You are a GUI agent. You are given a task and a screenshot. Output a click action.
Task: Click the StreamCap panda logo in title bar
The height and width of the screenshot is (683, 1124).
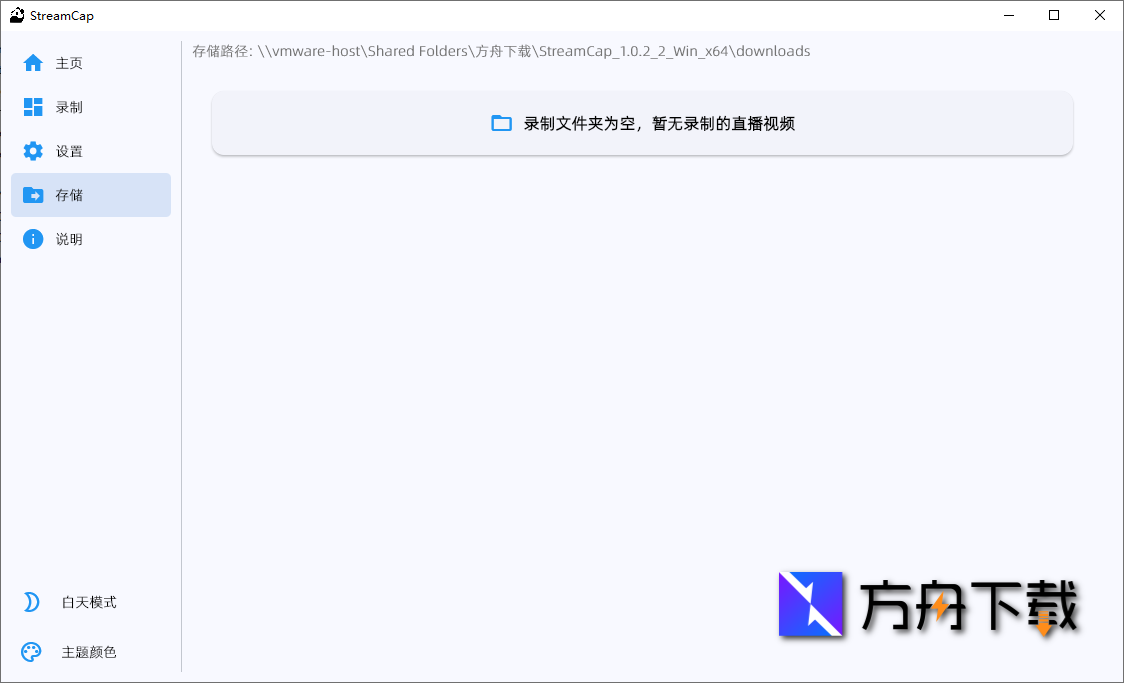16,15
